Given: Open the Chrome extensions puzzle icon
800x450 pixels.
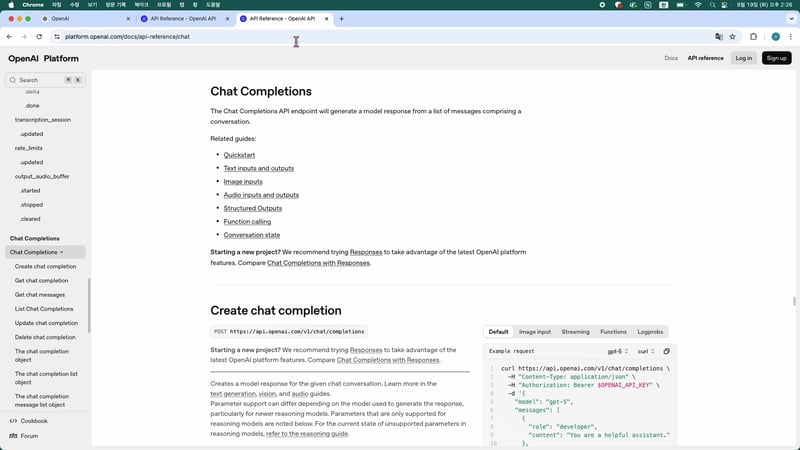Looking at the screenshot, I should point(754,37).
